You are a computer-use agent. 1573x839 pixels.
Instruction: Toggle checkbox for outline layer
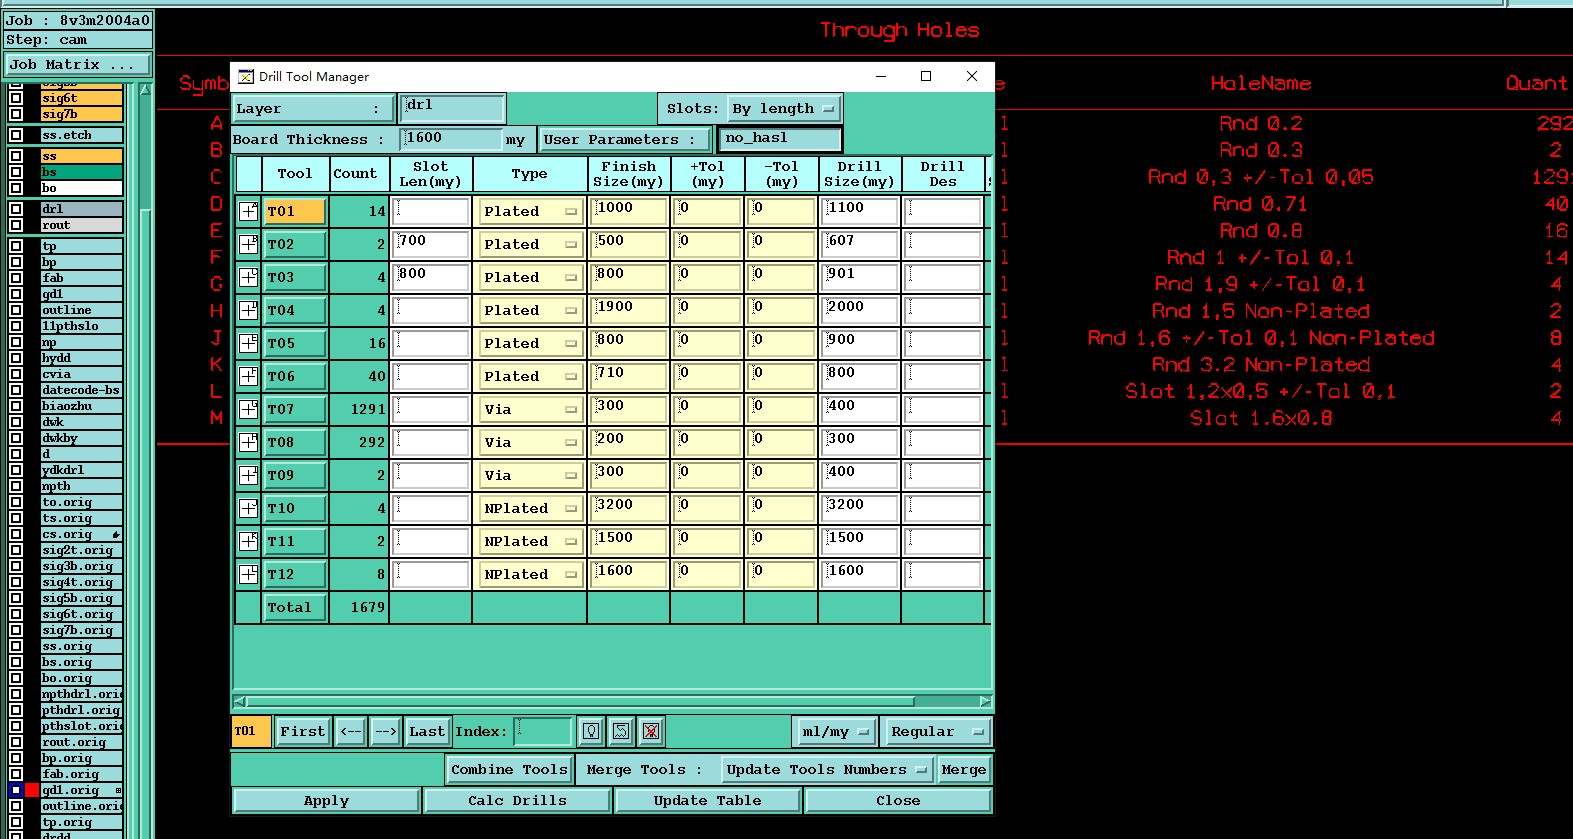coord(16,310)
